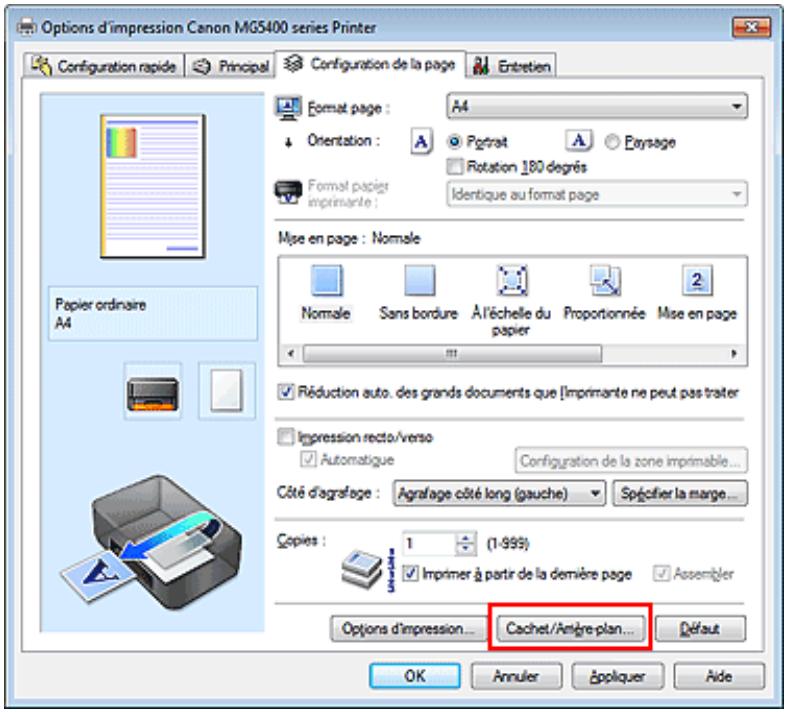Select the Sans bordure layout icon
Screen dimensions: 787x712
pyautogui.click(x=420, y=280)
